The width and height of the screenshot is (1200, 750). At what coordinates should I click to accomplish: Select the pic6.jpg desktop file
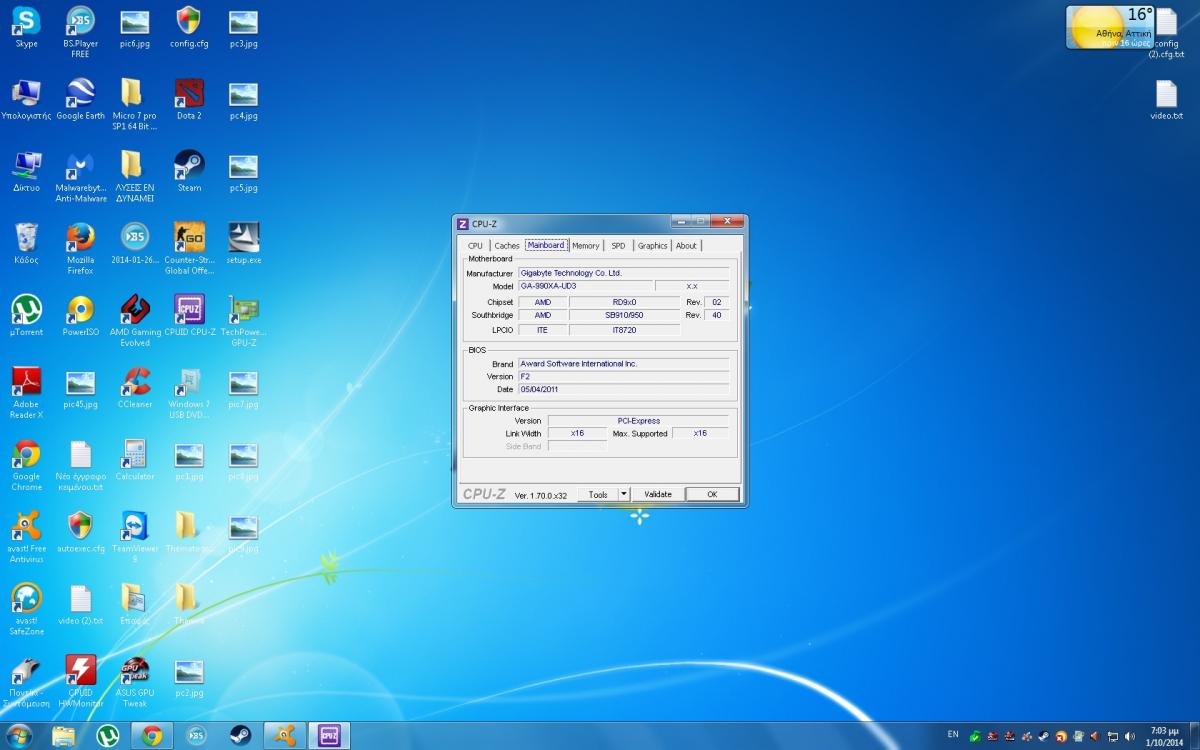pyautogui.click(x=135, y=28)
